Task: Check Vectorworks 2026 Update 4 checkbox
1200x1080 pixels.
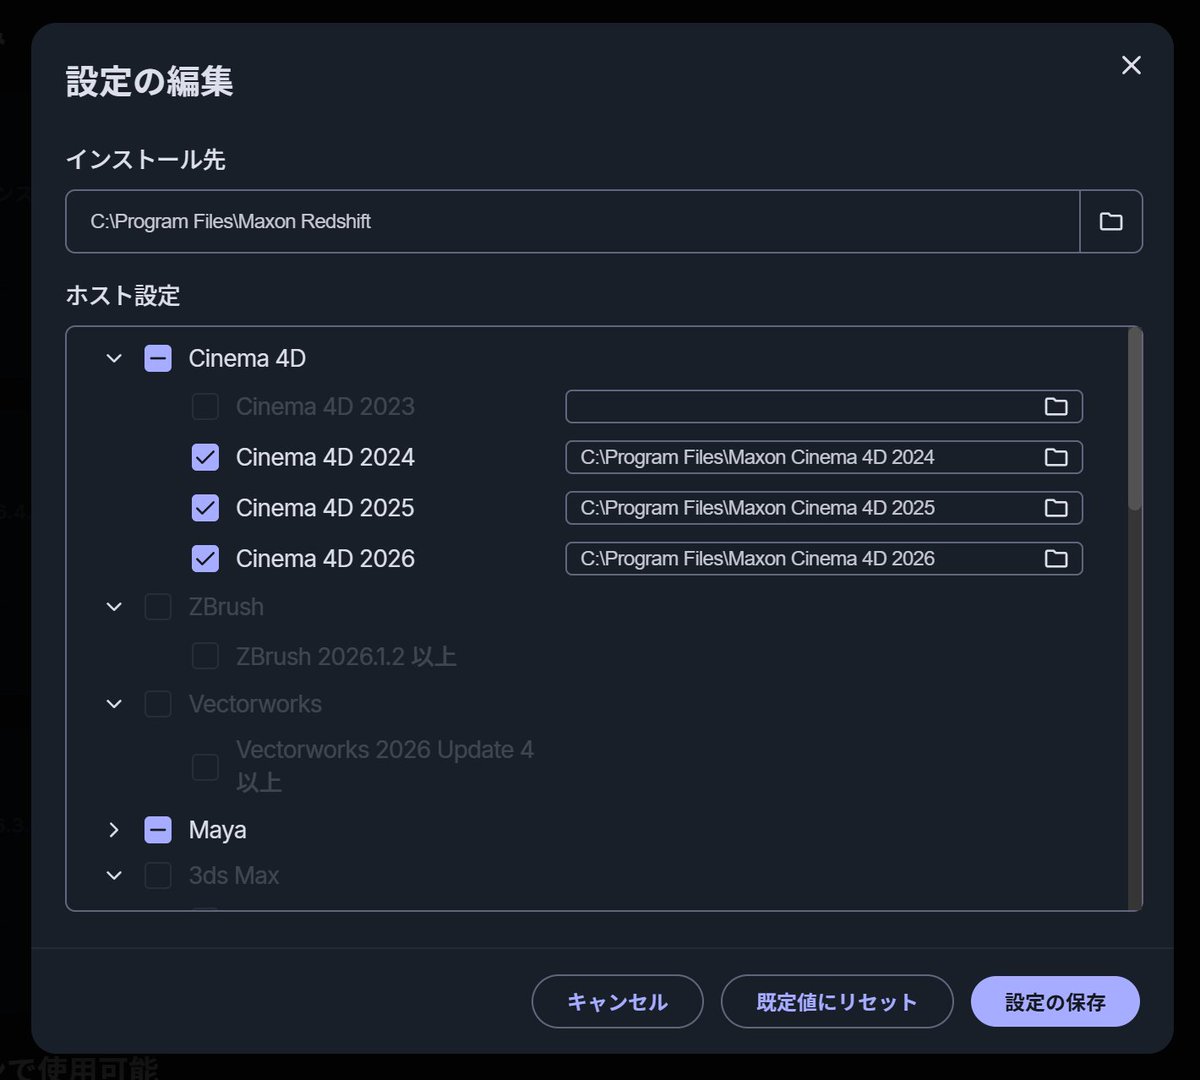Action: tap(205, 767)
